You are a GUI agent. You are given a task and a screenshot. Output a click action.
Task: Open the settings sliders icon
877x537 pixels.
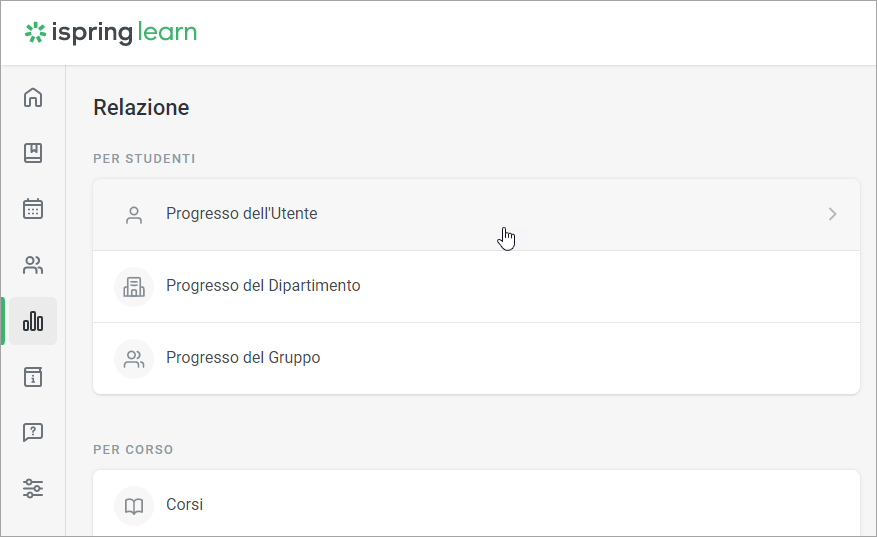tap(33, 489)
